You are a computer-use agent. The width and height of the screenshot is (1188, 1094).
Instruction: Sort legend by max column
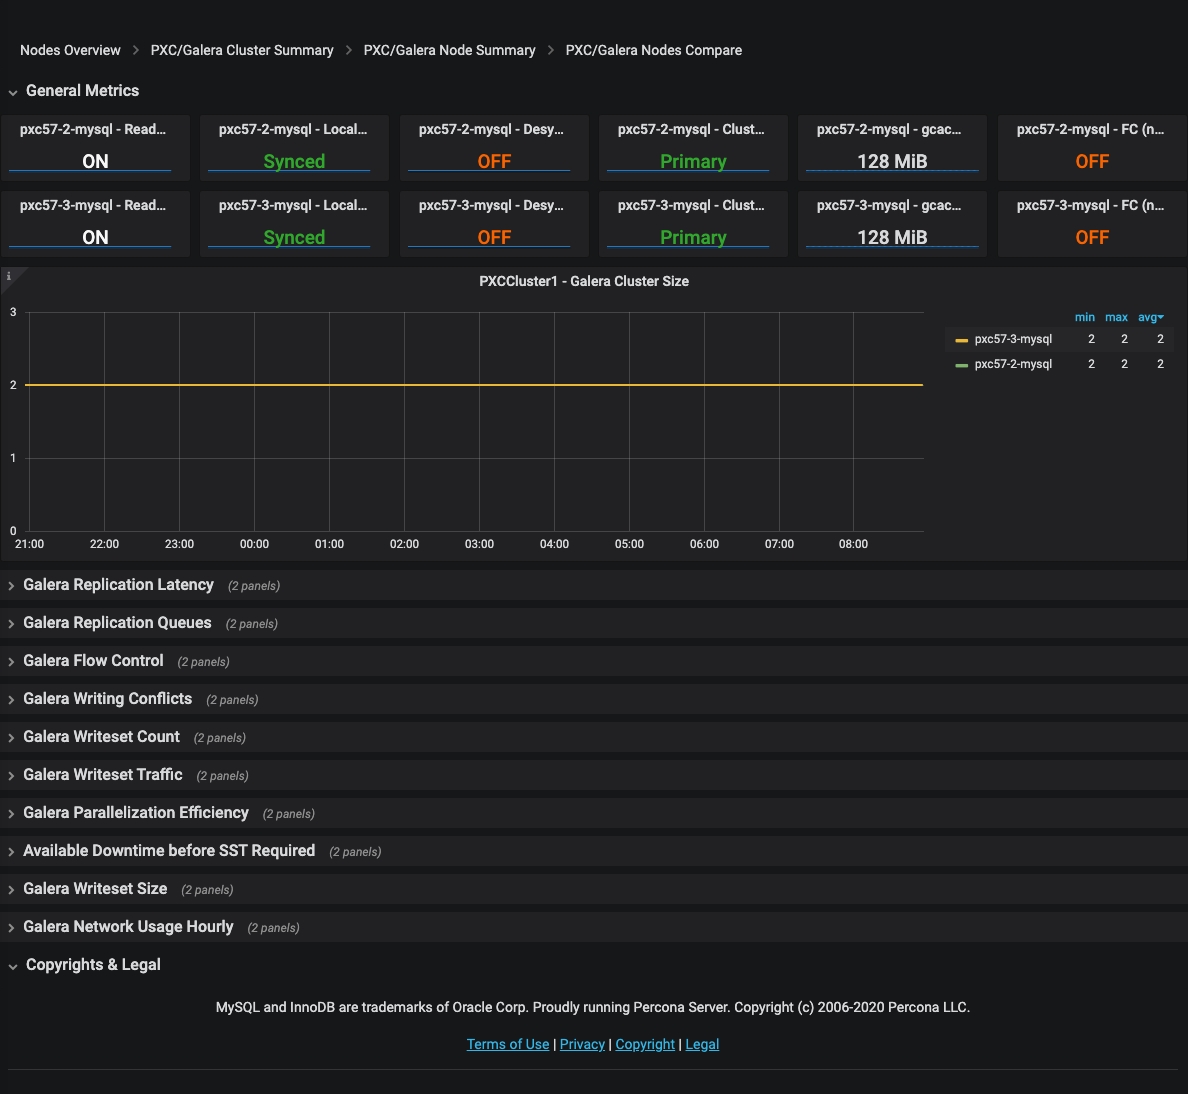tap(1116, 317)
